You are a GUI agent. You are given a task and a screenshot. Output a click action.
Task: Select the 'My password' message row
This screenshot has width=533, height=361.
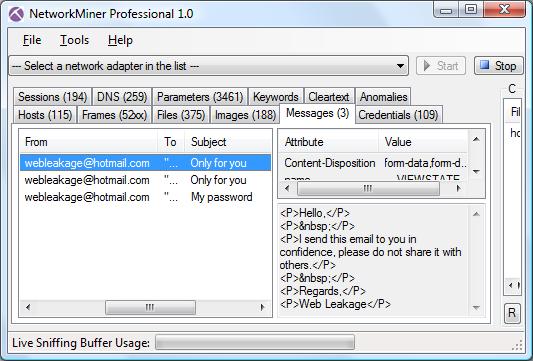coord(145,197)
